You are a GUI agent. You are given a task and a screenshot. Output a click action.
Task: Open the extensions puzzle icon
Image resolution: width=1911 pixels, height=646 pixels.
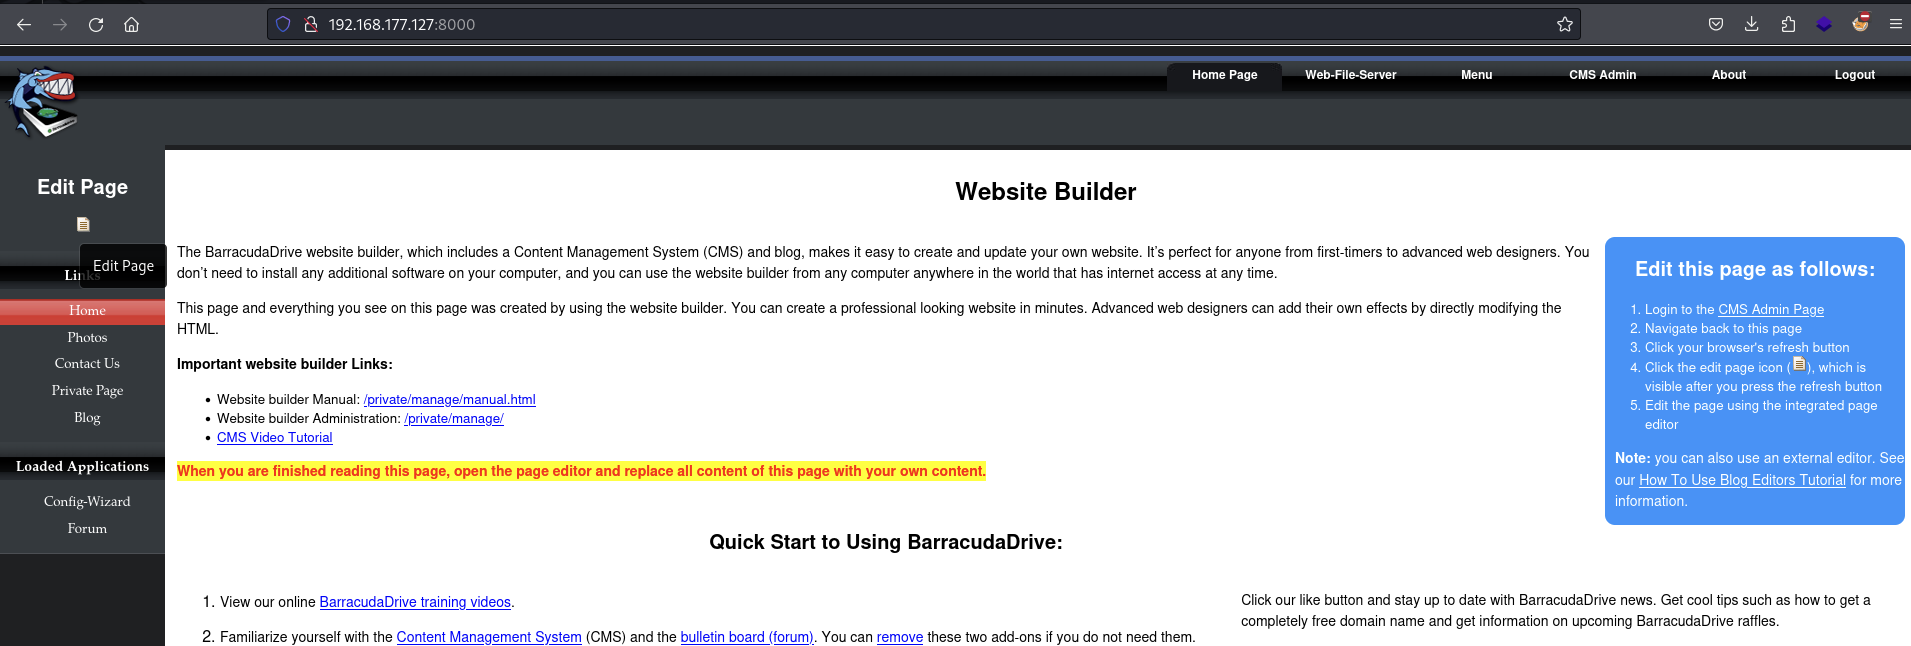pyautogui.click(x=1788, y=25)
